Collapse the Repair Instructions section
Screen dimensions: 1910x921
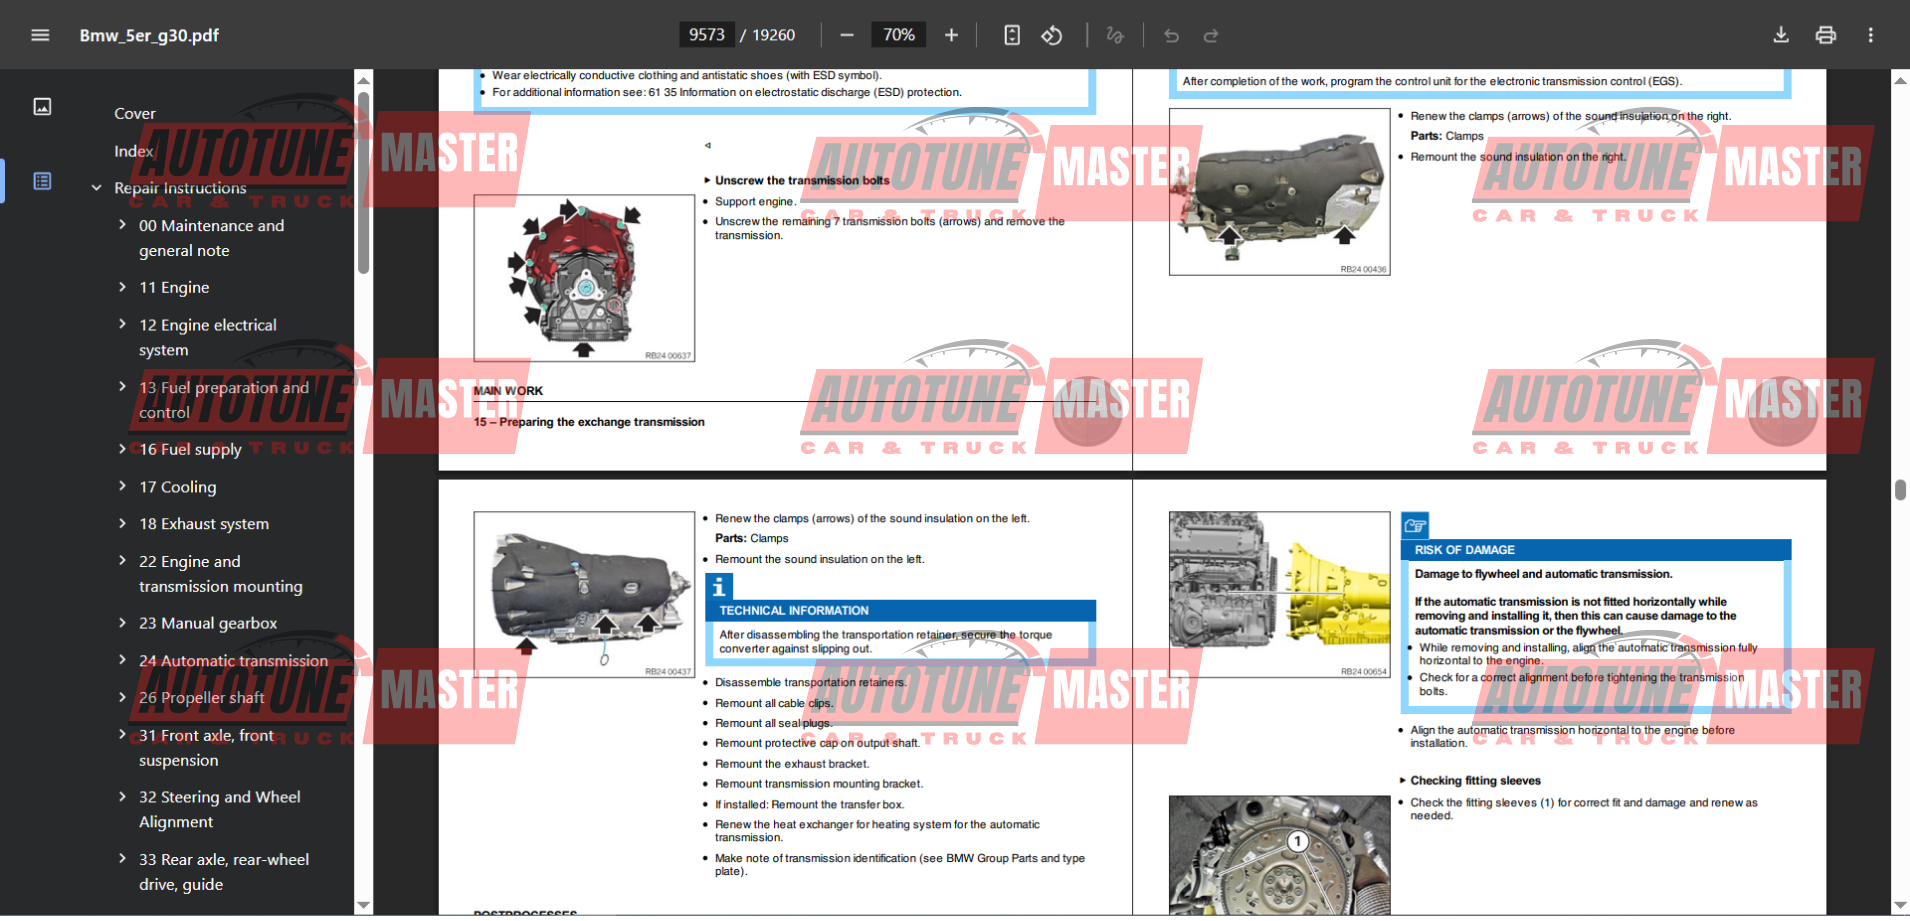pos(97,188)
